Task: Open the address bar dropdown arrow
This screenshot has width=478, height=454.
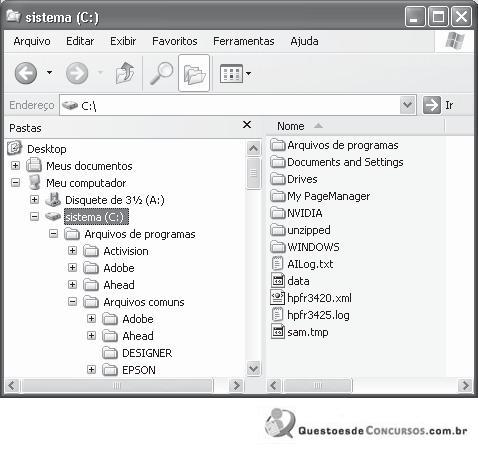Action: point(407,105)
